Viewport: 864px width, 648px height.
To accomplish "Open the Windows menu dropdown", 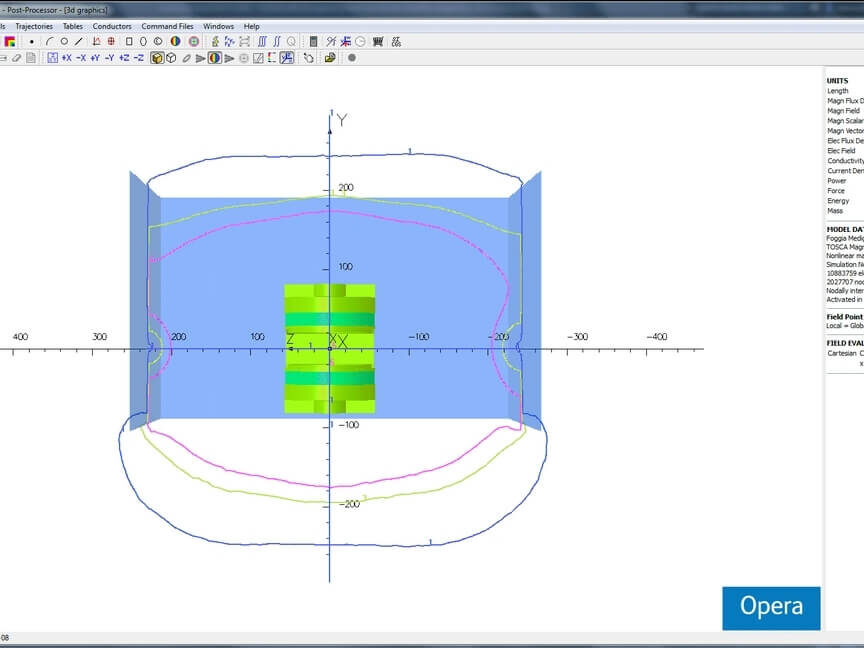I will coord(218,27).
